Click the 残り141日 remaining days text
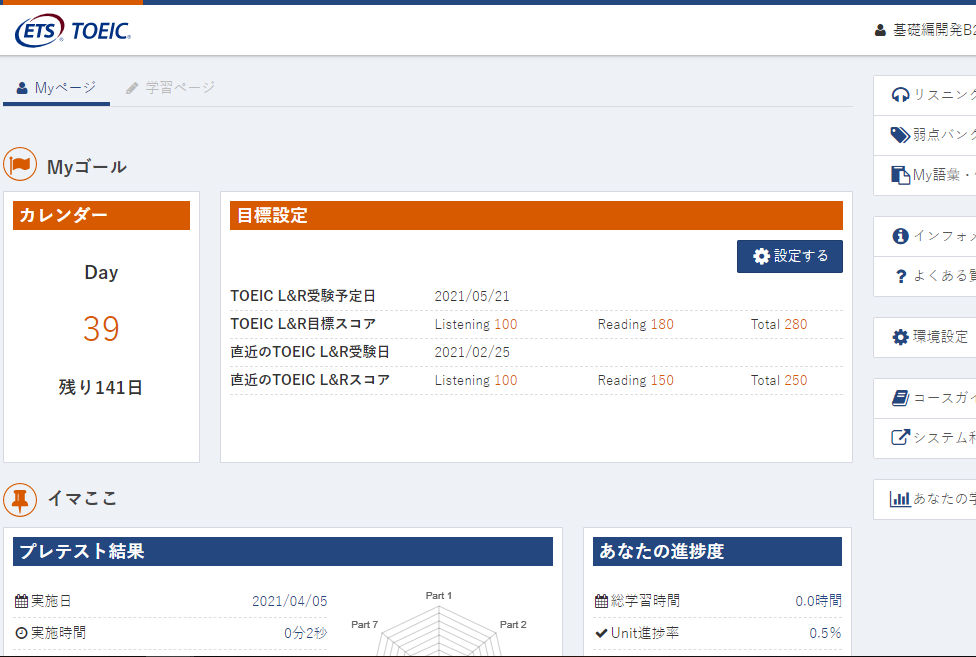This screenshot has width=976, height=657. [101, 388]
